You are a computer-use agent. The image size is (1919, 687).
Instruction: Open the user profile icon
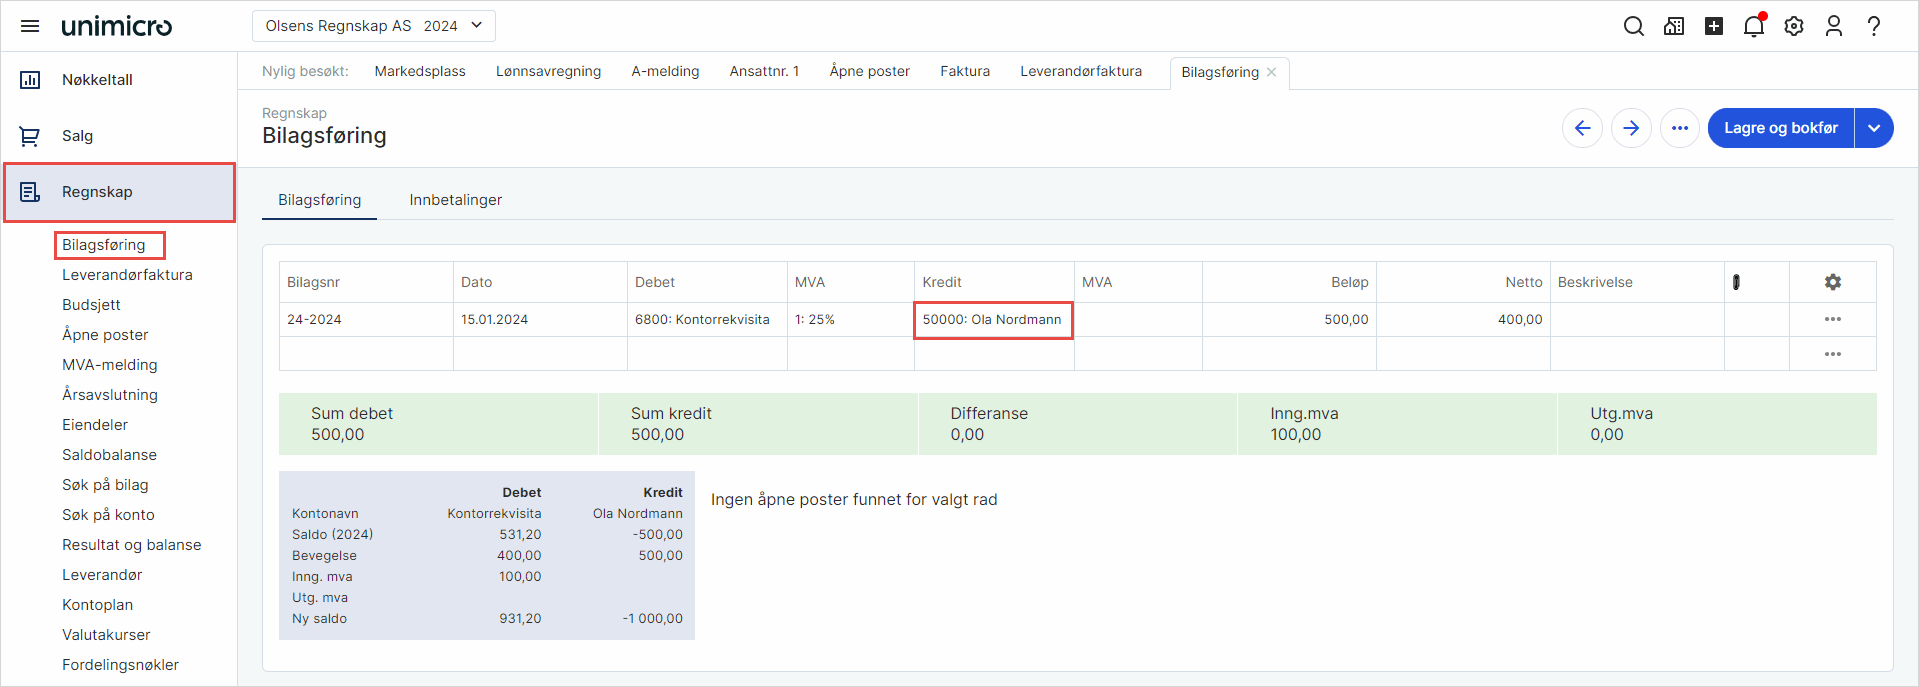(1833, 26)
